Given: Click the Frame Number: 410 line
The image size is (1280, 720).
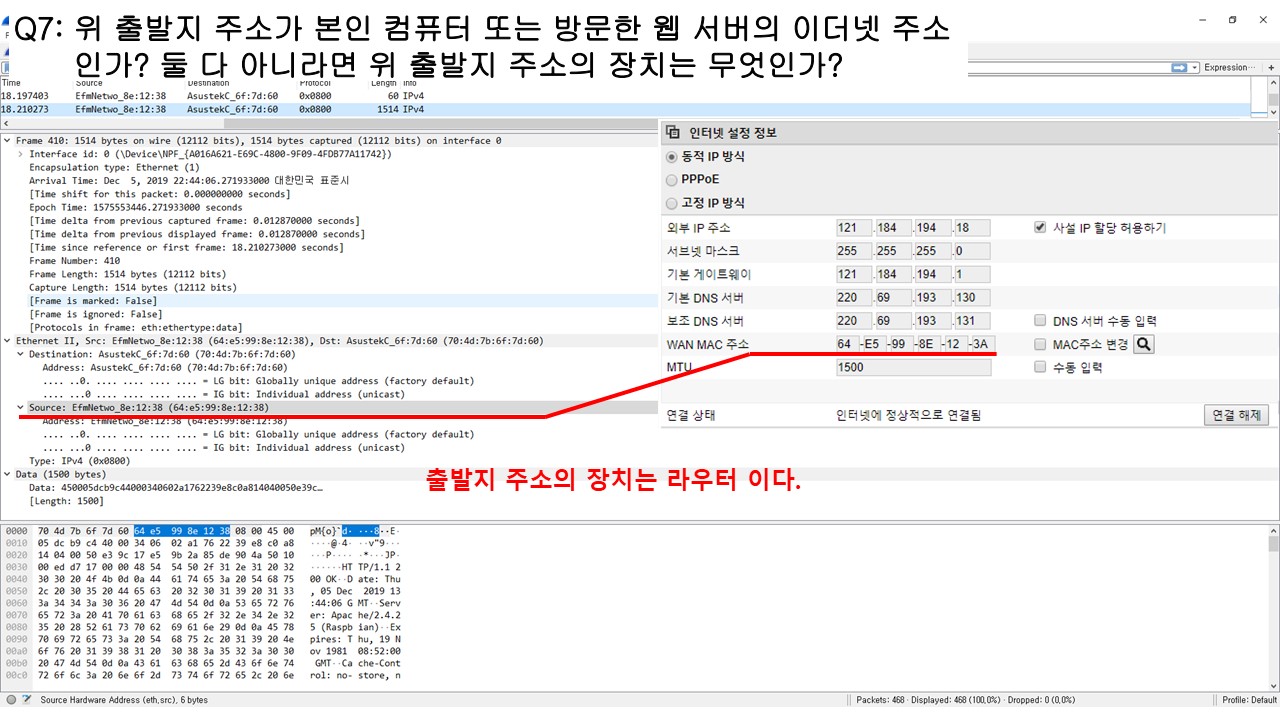Looking at the screenshot, I should click(x=74, y=261).
